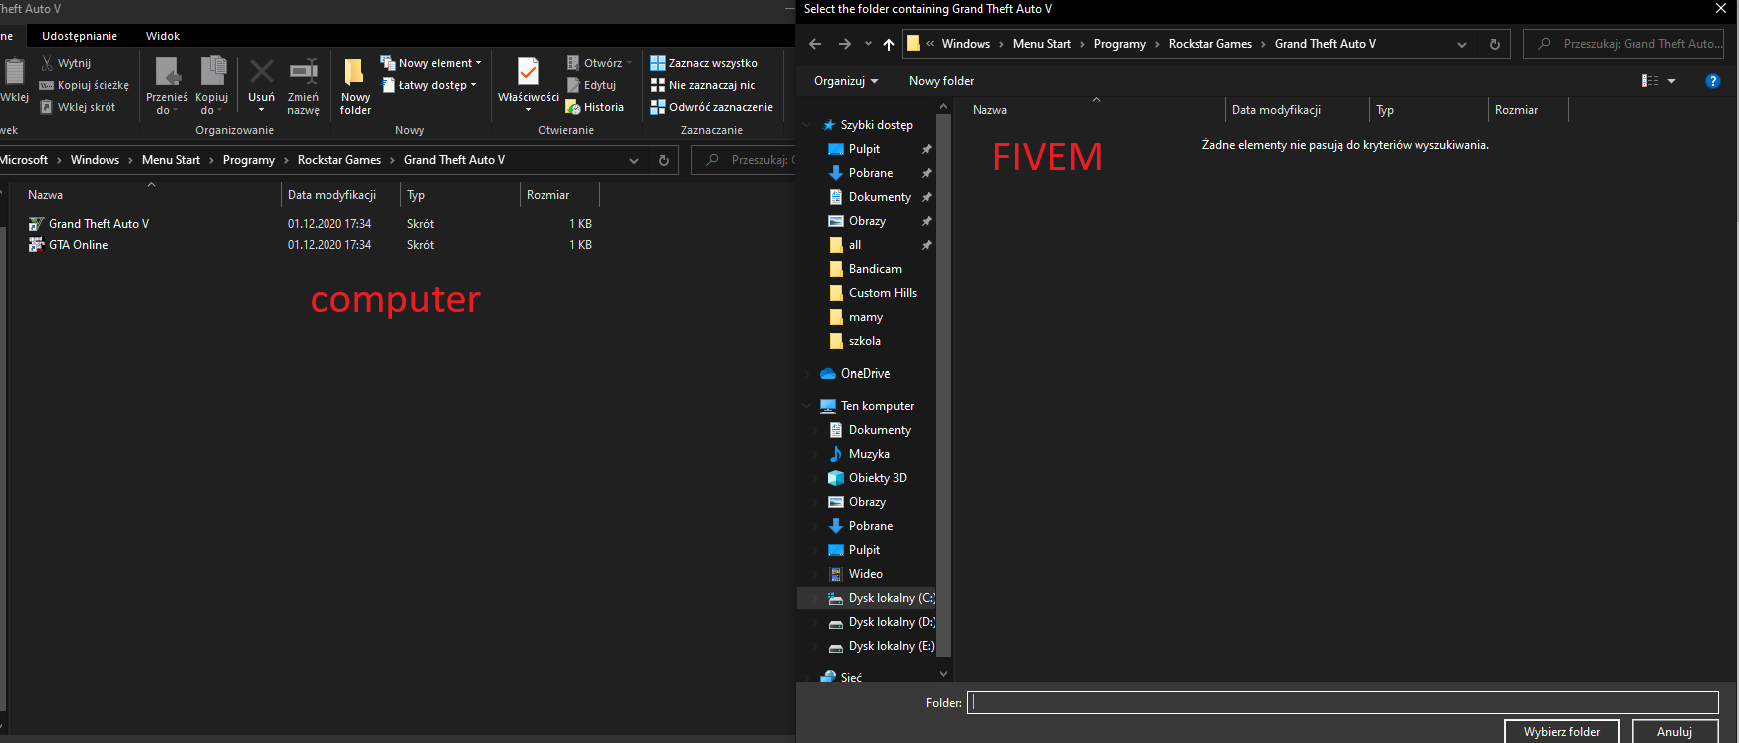Click Nie zaznaczaj nic in the ribbon

703,85
